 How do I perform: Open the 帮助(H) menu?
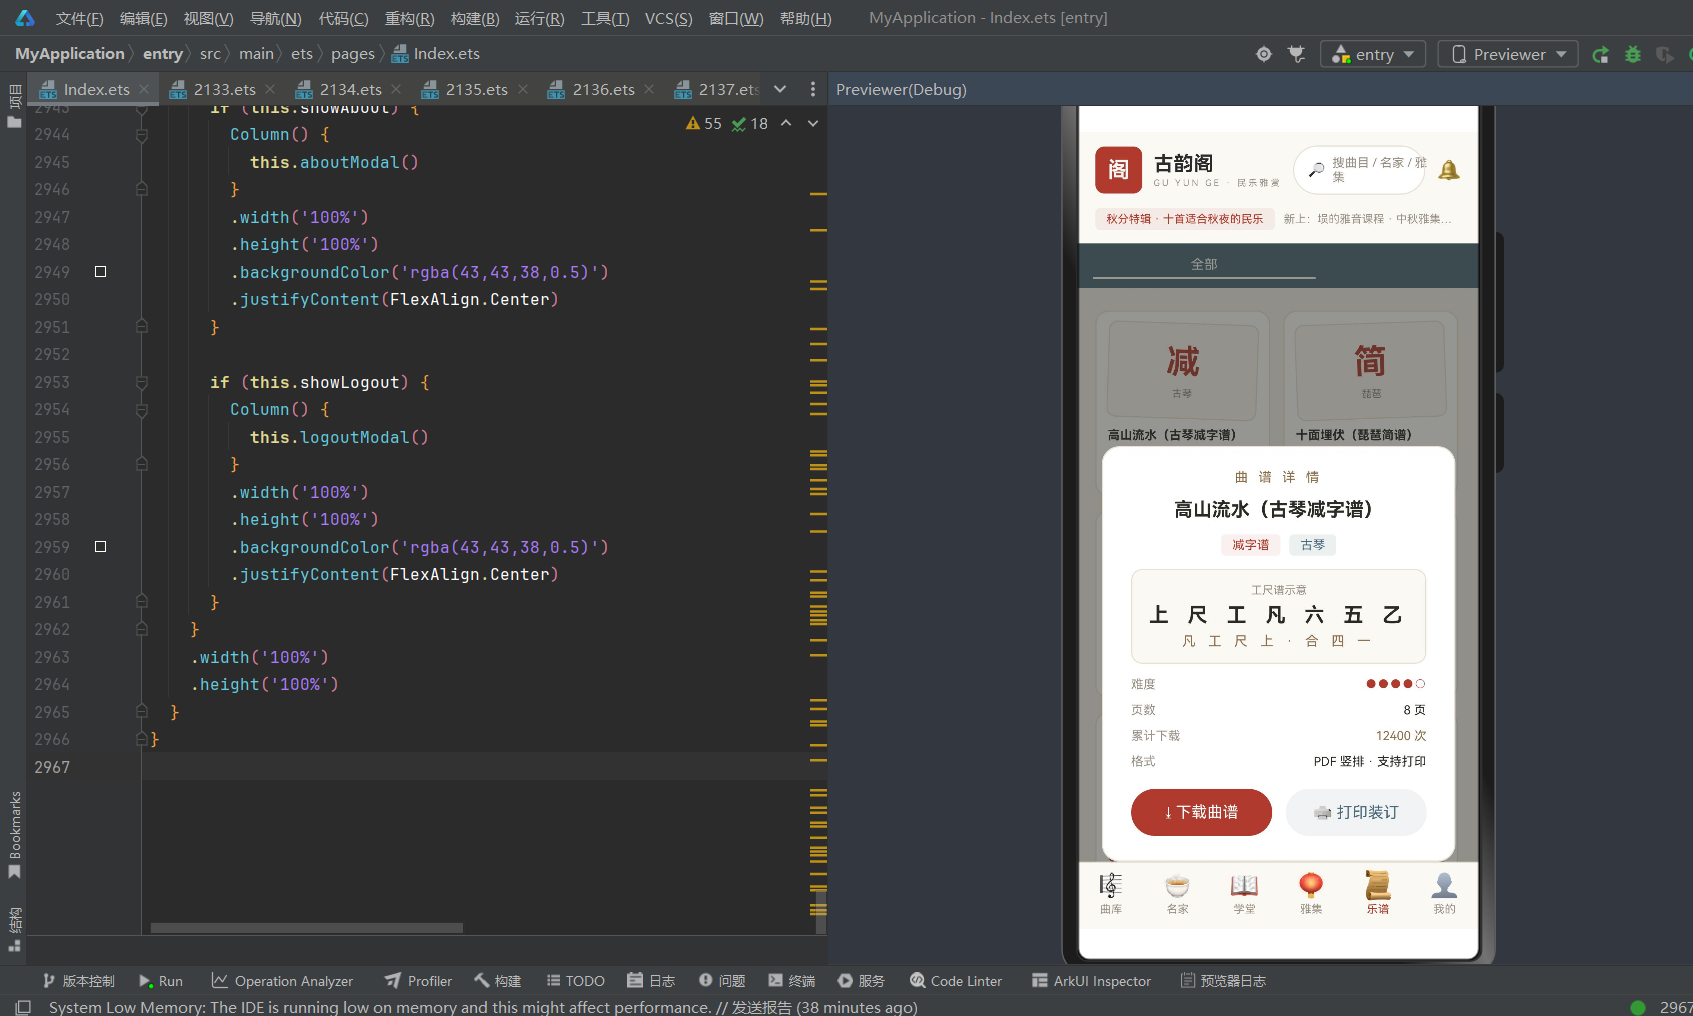[805, 18]
